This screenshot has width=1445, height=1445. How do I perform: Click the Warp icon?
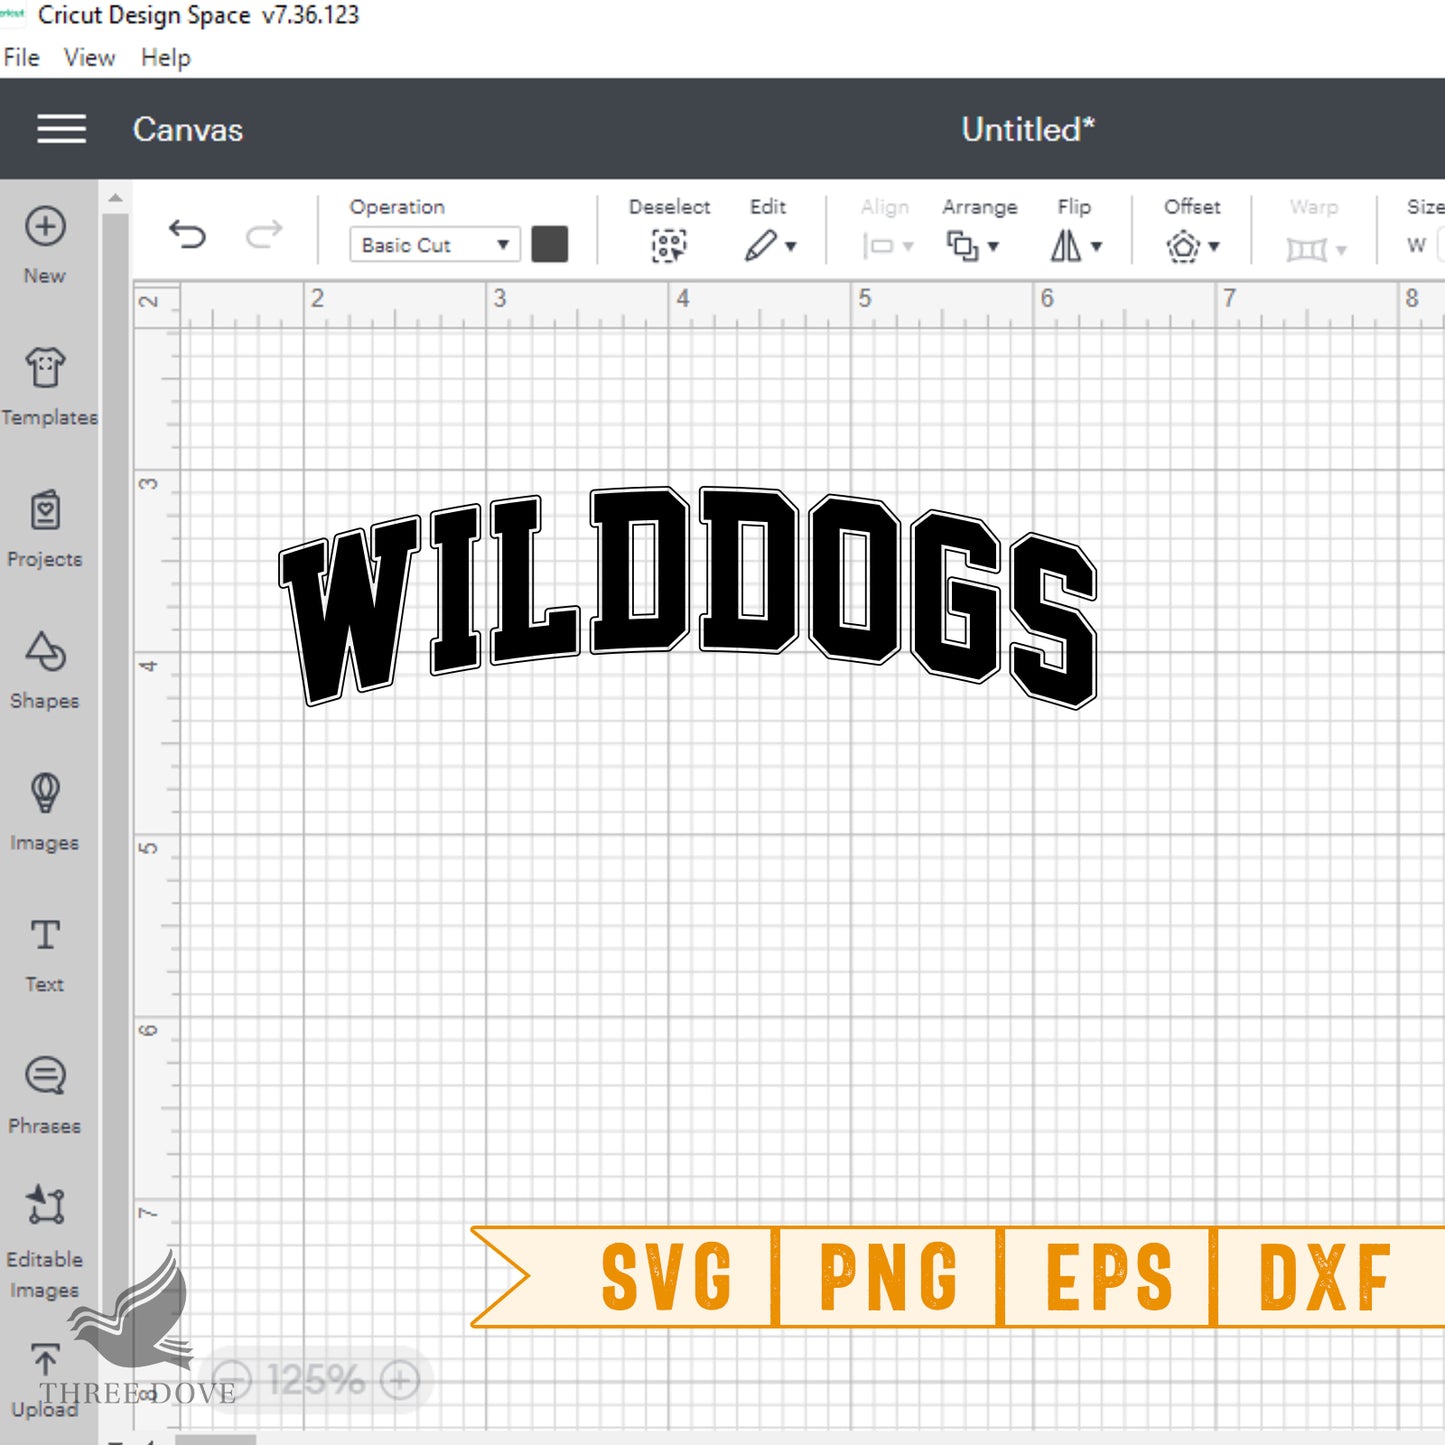[x=1306, y=248]
